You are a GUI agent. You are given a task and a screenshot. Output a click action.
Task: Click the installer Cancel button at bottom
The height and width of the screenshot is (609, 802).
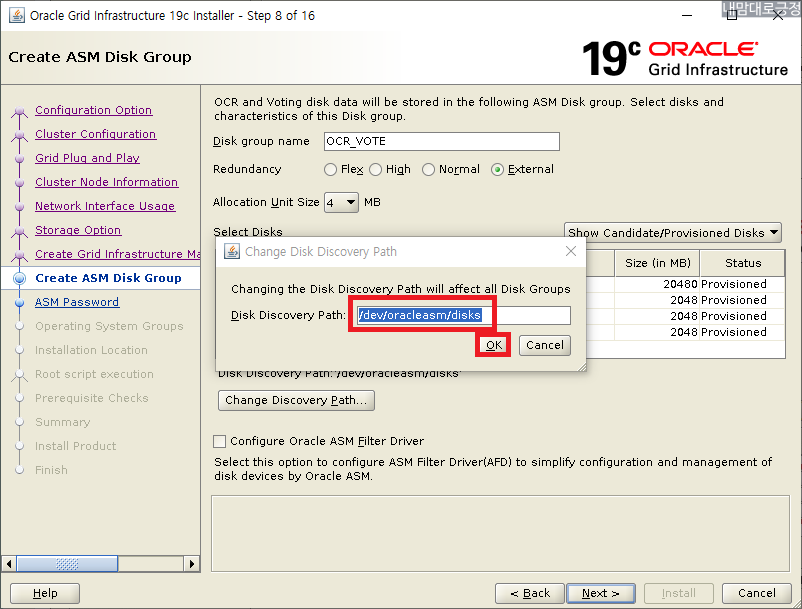point(756,593)
